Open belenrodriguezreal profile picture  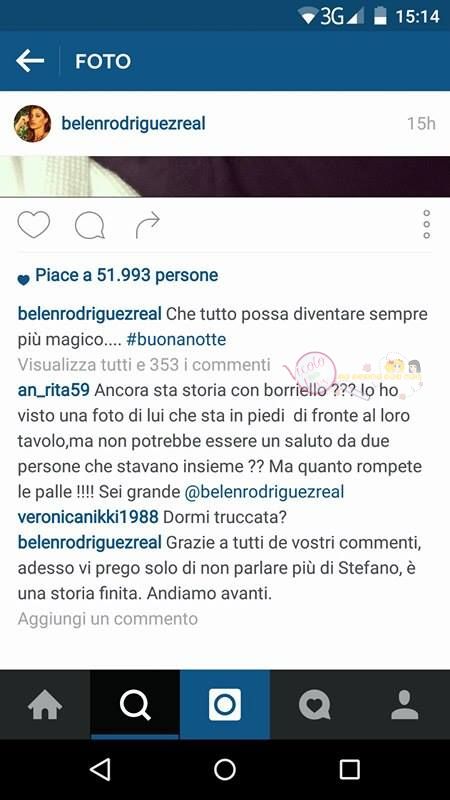point(32,123)
